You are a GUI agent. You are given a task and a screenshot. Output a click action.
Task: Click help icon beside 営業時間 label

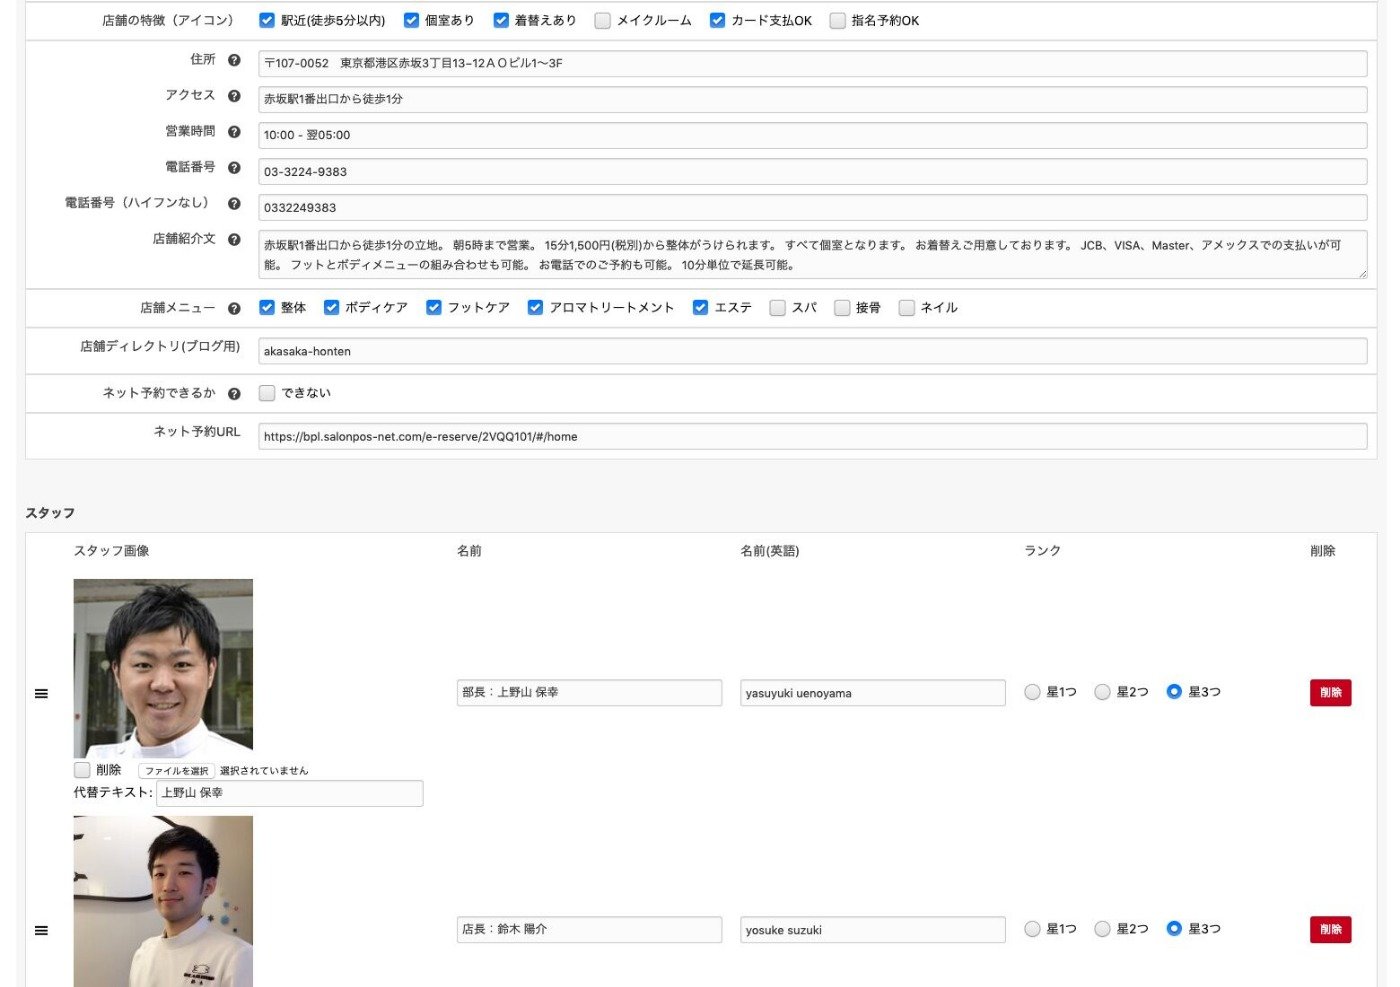tap(234, 132)
